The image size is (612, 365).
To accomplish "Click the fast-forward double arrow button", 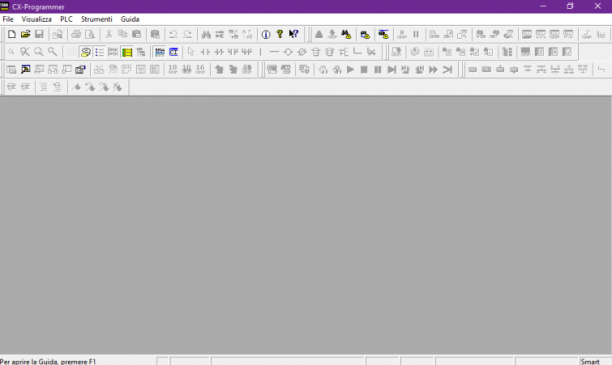I will tap(433, 69).
